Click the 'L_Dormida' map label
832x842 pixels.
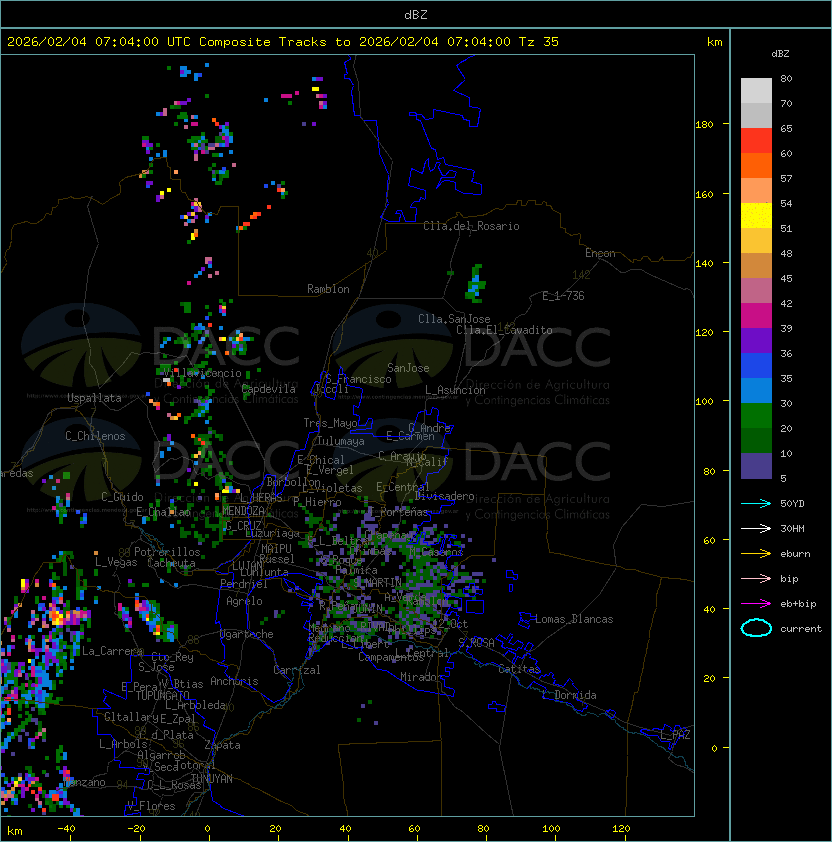click(569, 695)
